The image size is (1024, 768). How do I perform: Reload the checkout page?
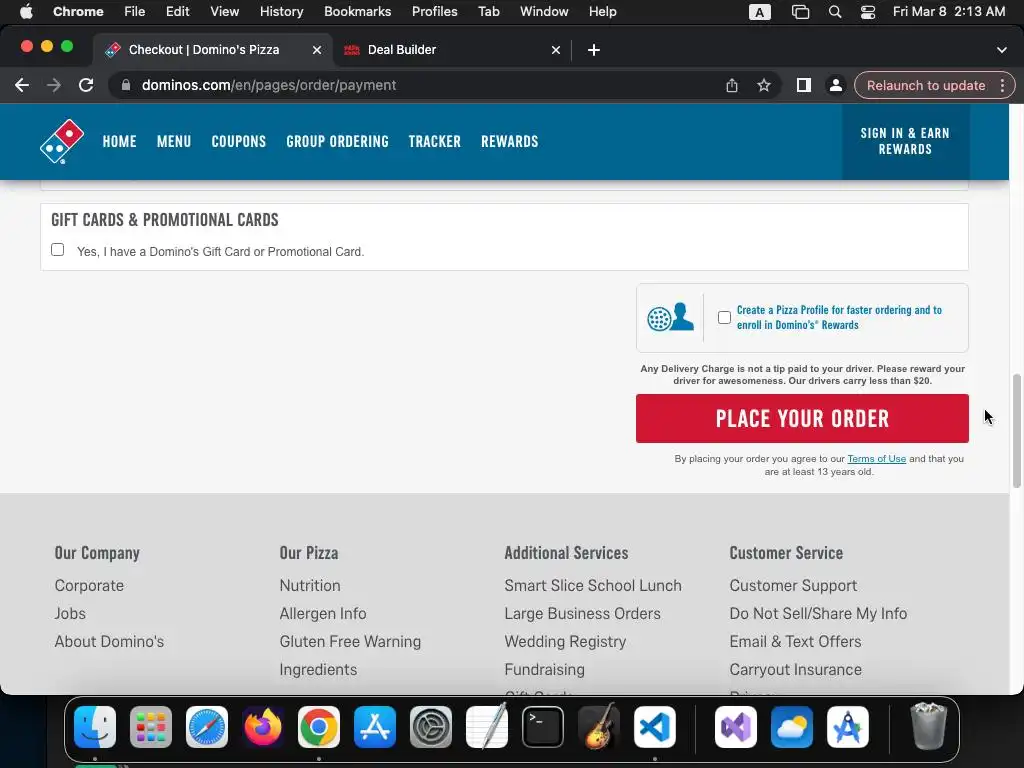pyautogui.click(x=86, y=86)
